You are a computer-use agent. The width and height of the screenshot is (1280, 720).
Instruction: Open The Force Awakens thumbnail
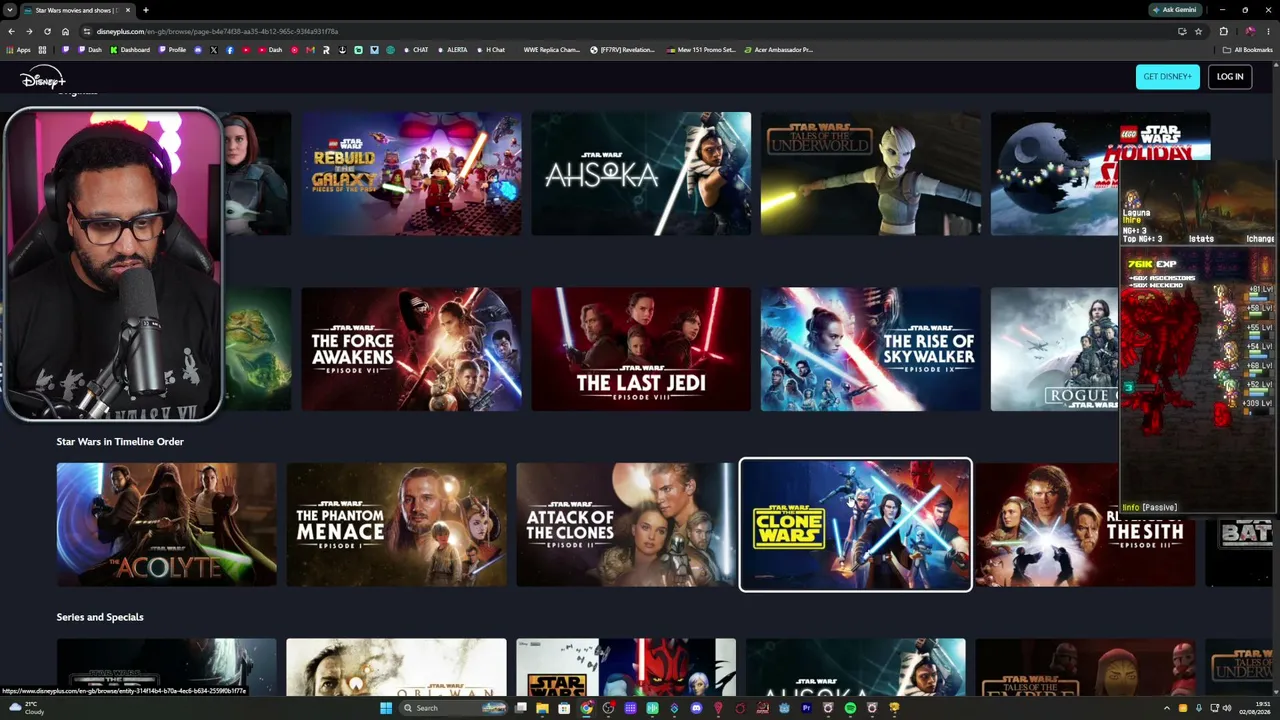pyautogui.click(x=411, y=349)
